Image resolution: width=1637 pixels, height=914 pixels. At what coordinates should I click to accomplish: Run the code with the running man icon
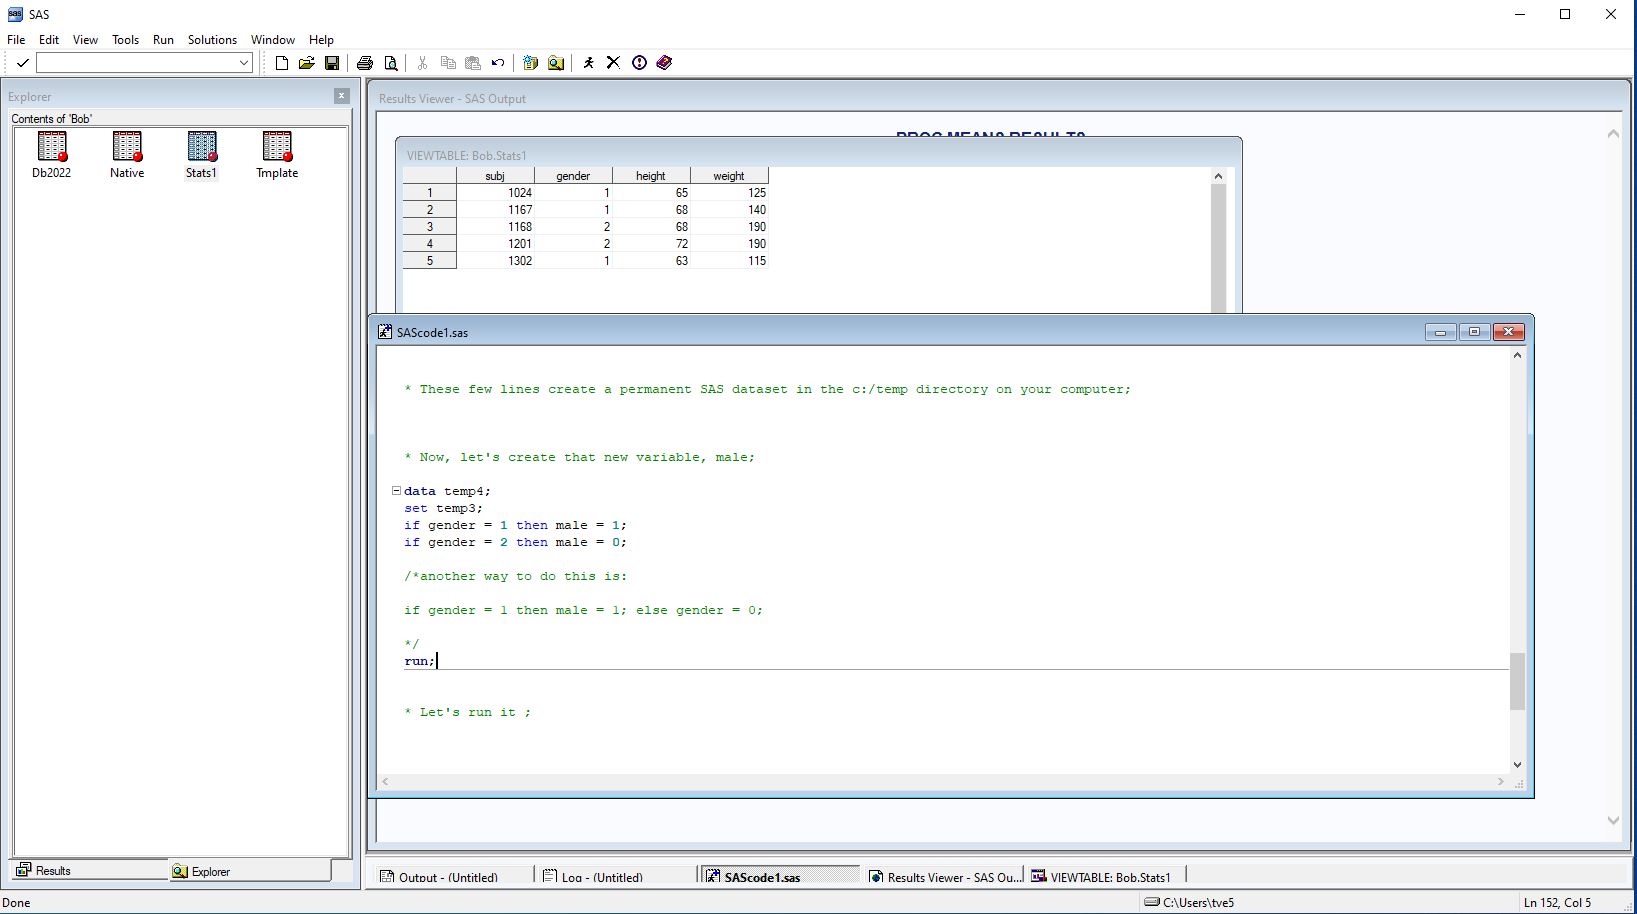[x=588, y=63]
